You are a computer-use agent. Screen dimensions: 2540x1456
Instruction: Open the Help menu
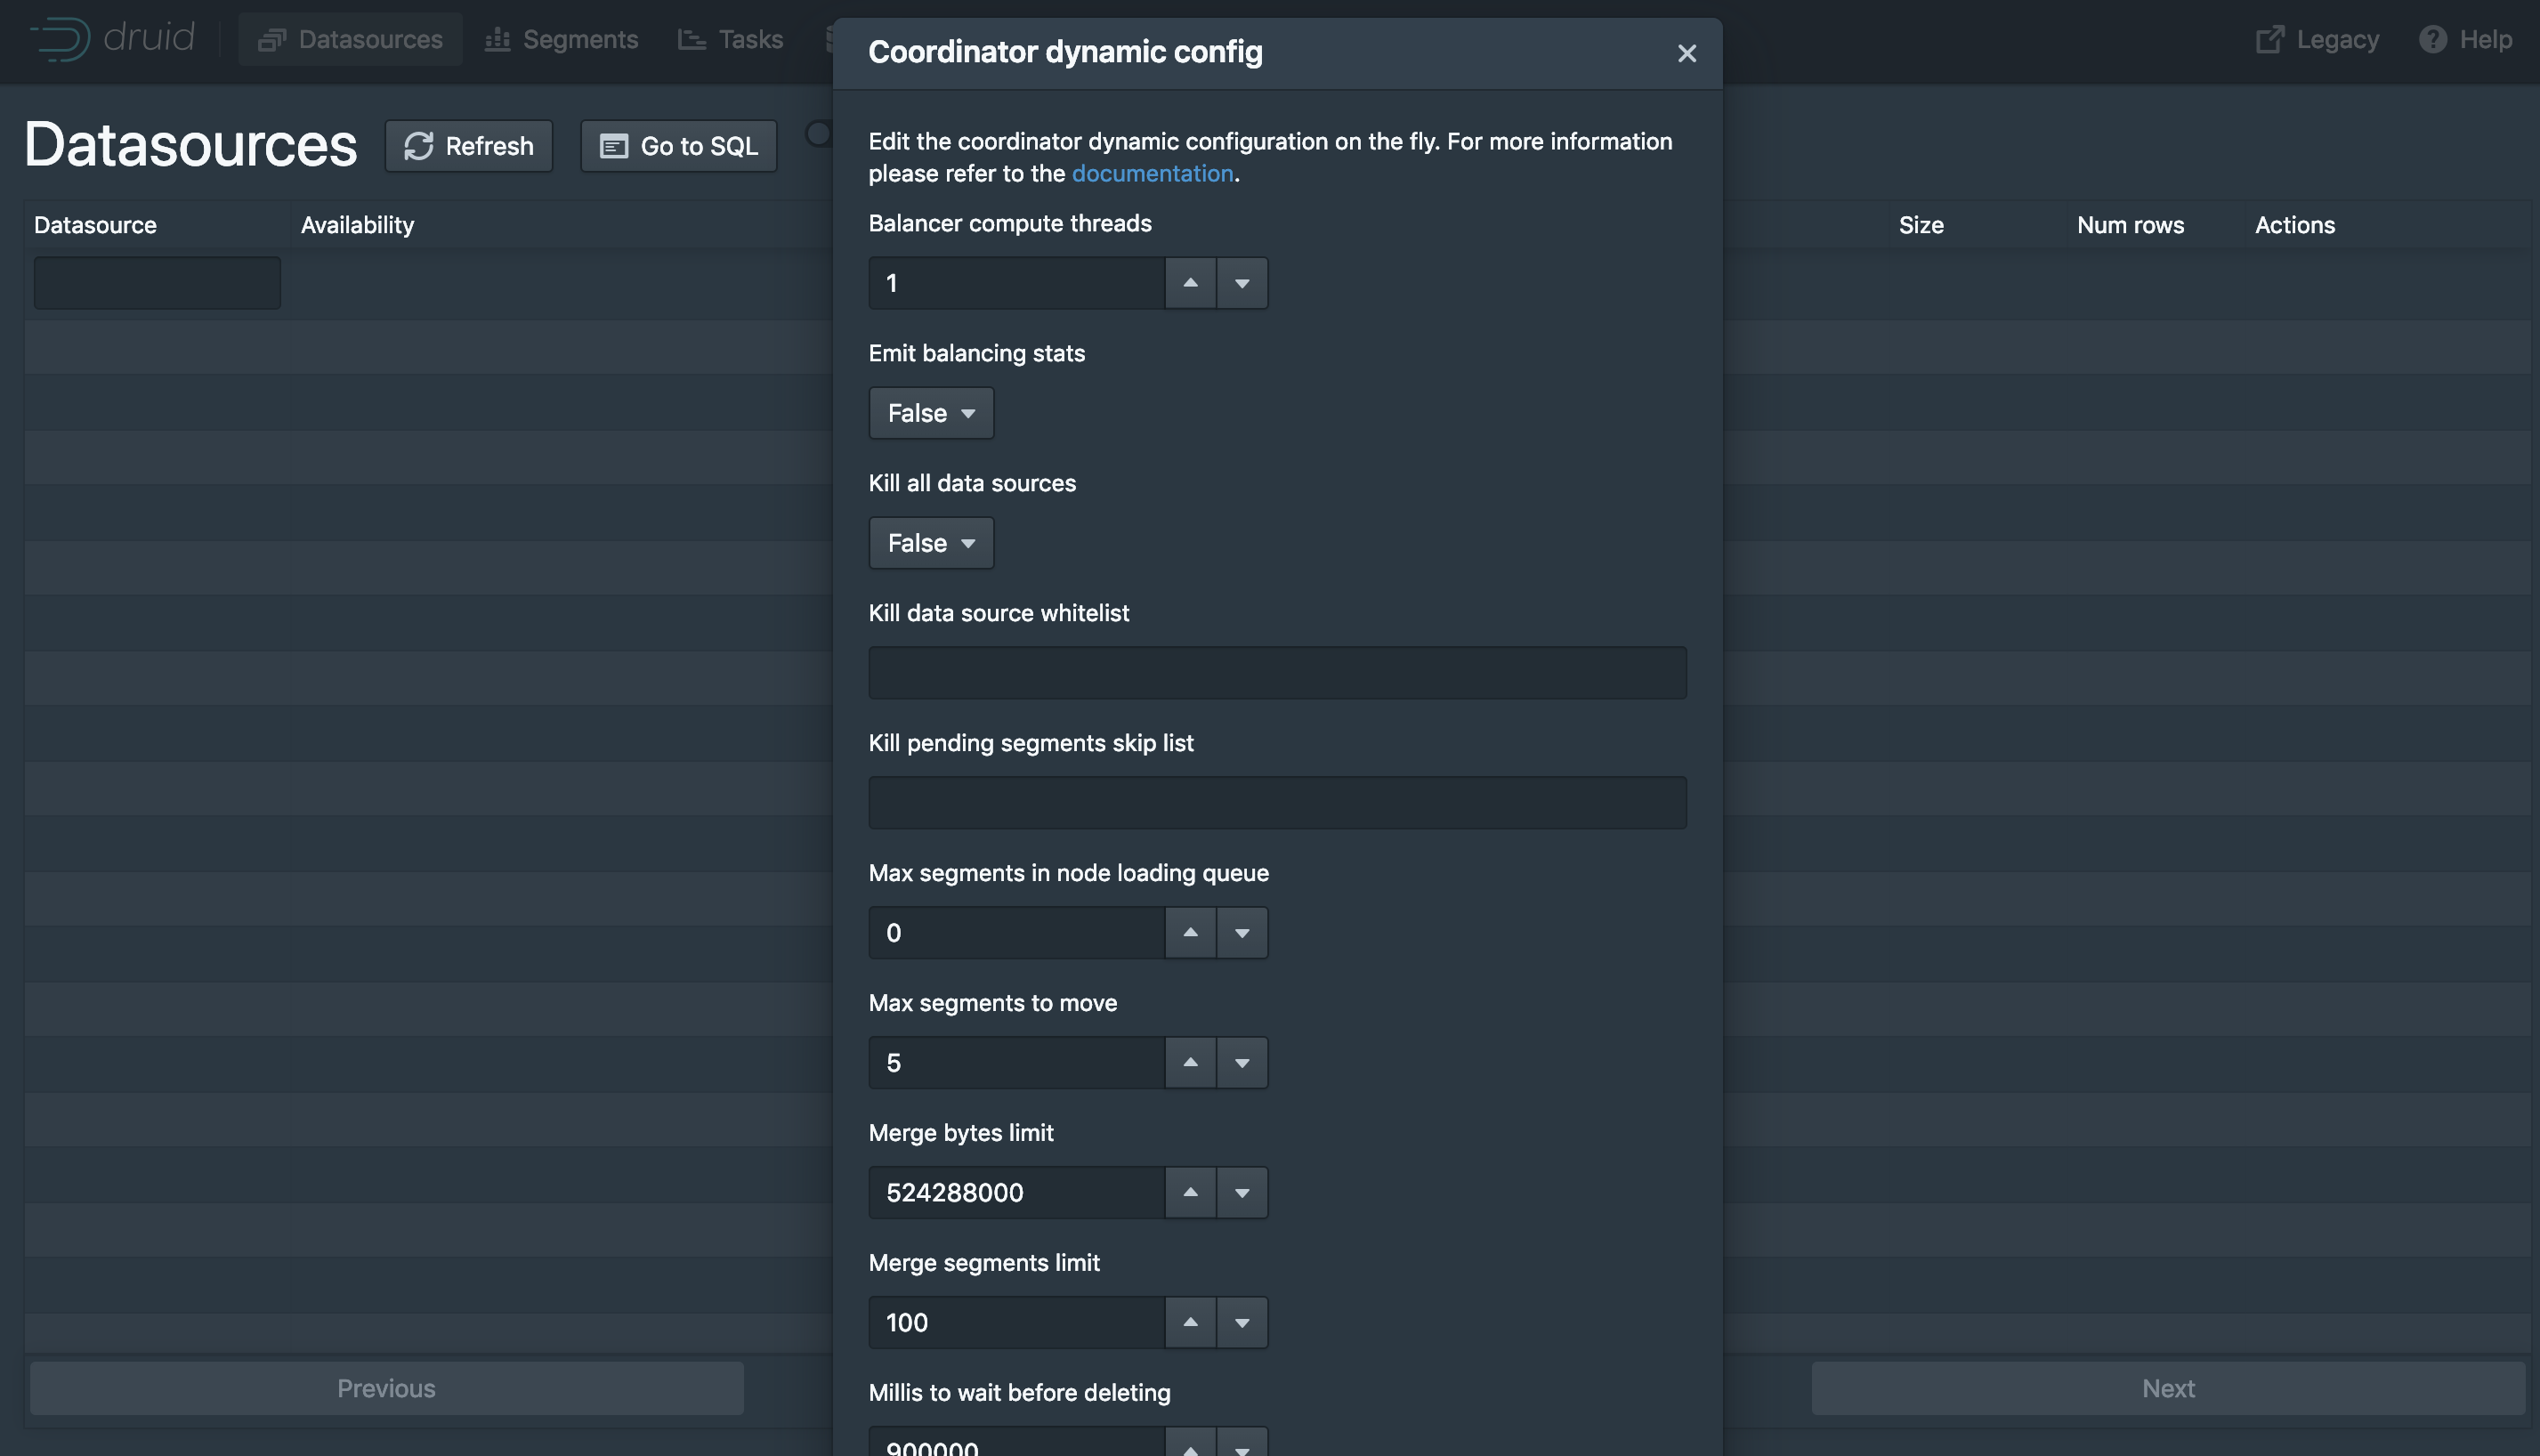(2465, 39)
